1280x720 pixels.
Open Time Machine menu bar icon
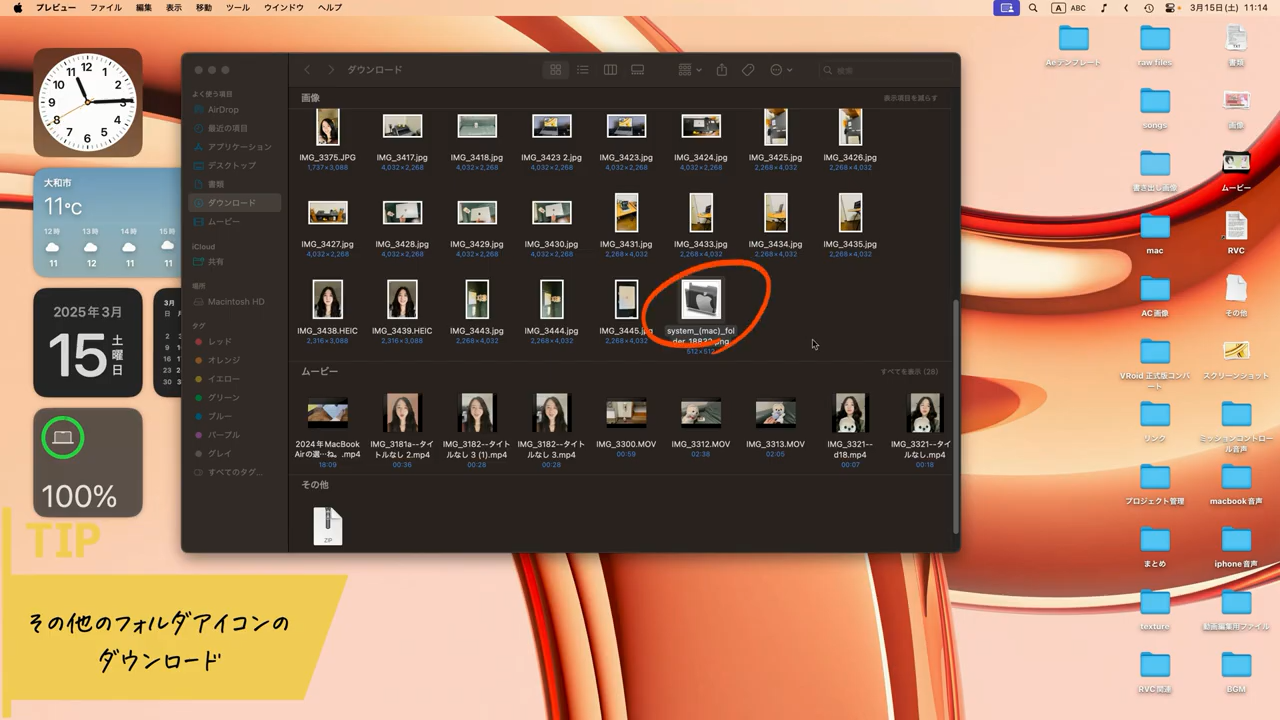1149,8
